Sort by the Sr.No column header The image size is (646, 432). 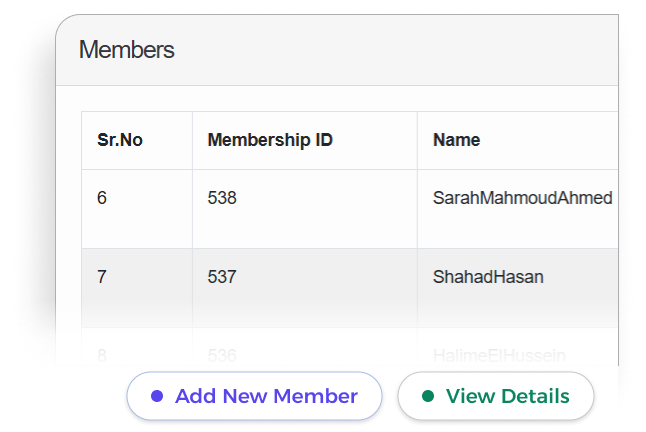[120, 140]
